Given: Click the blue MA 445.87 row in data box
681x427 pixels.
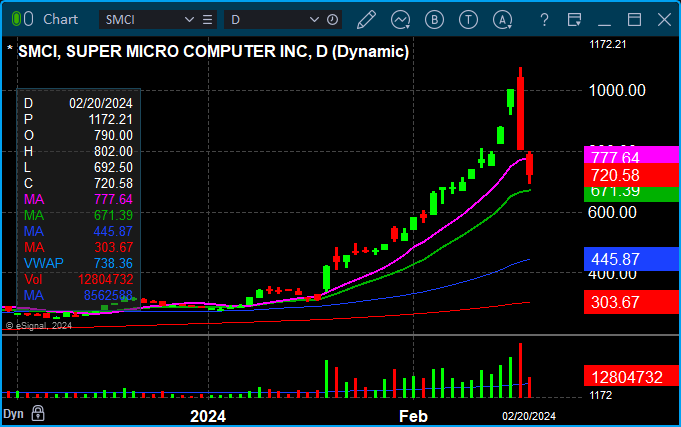Looking at the screenshot, I should point(78,232).
